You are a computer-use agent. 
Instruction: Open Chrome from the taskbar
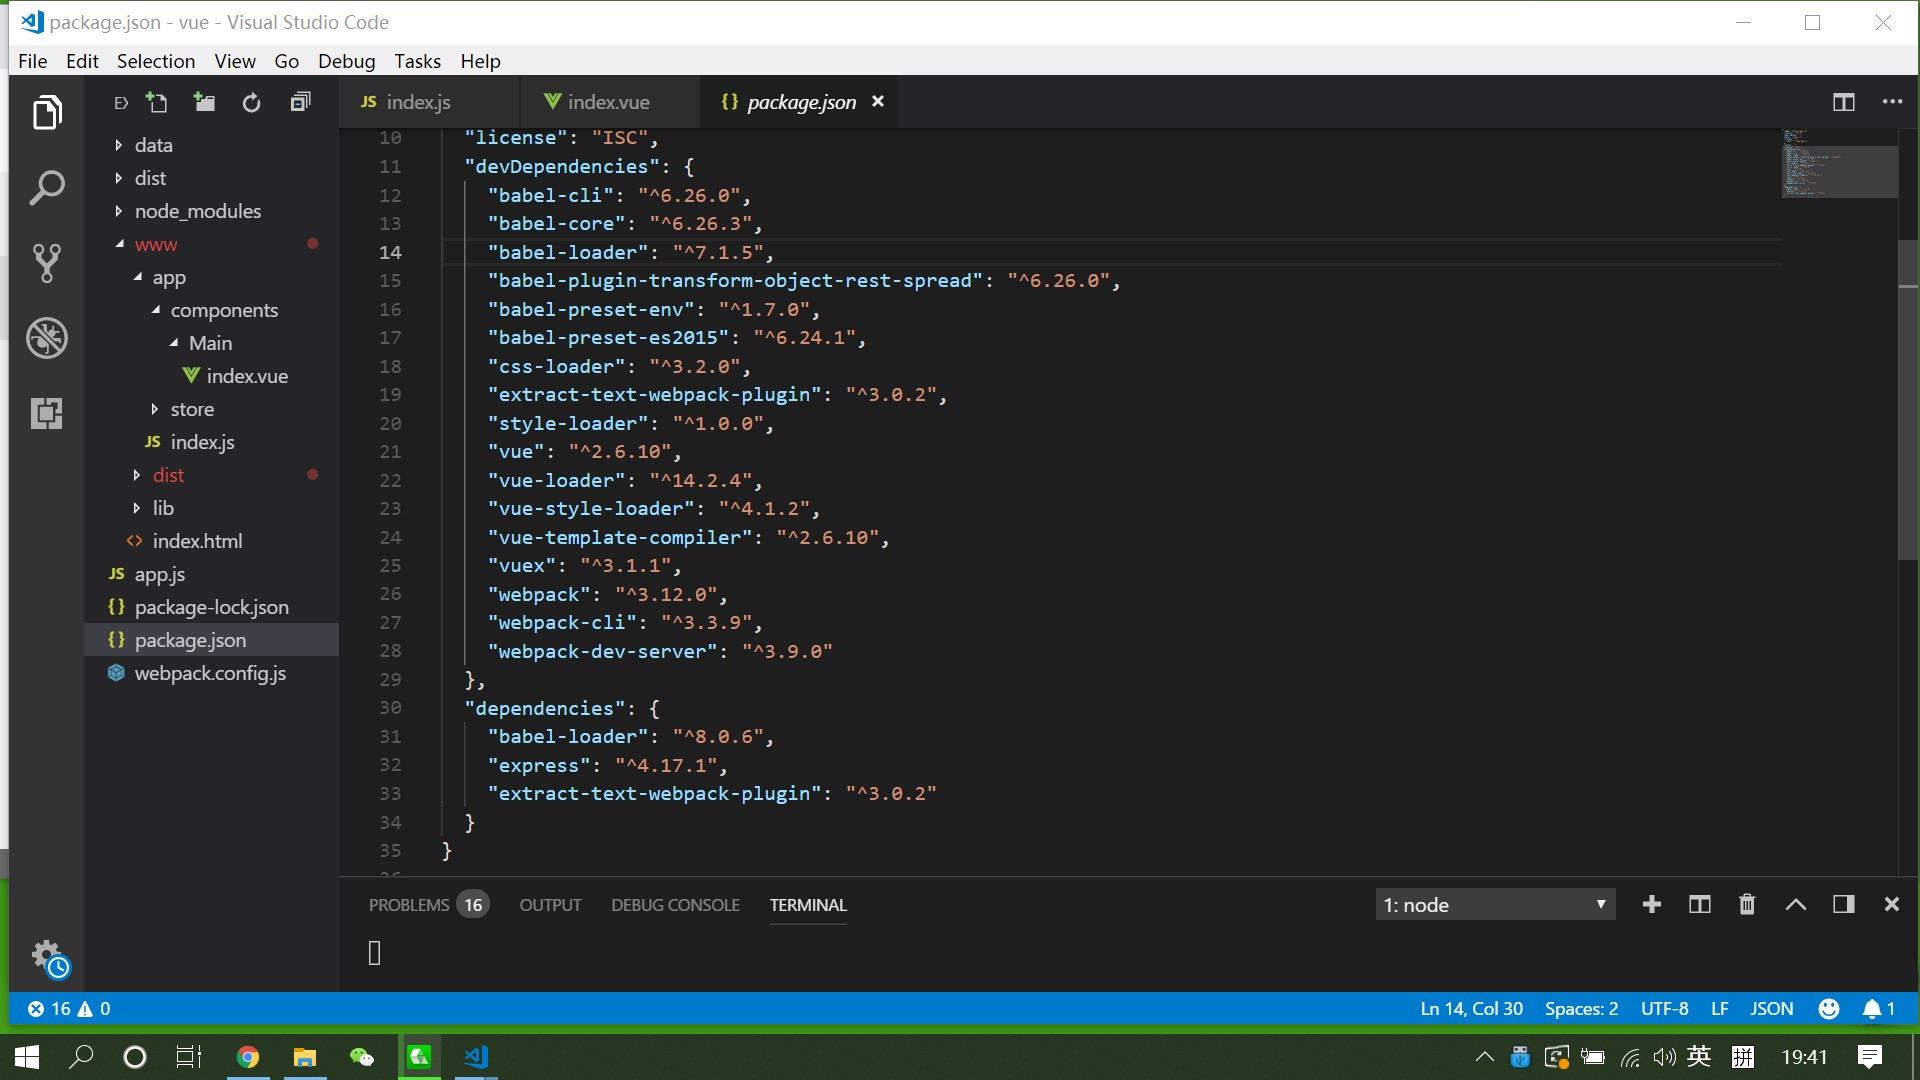click(247, 1057)
